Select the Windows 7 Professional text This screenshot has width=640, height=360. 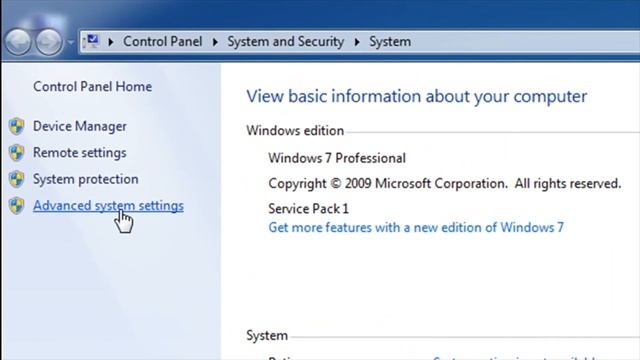pos(337,158)
